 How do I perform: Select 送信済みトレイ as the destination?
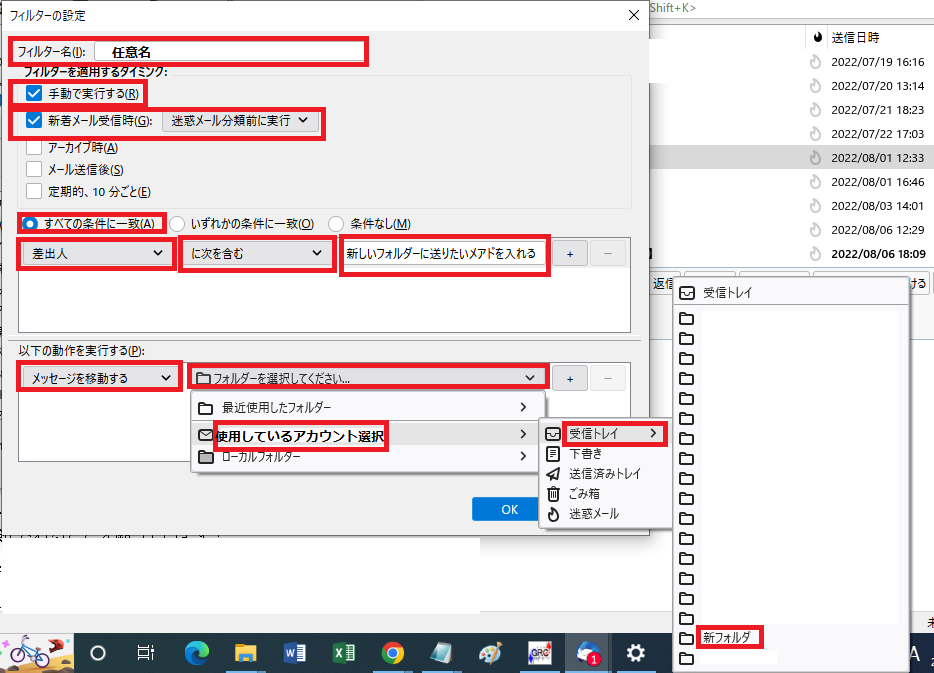coord(605,473)
